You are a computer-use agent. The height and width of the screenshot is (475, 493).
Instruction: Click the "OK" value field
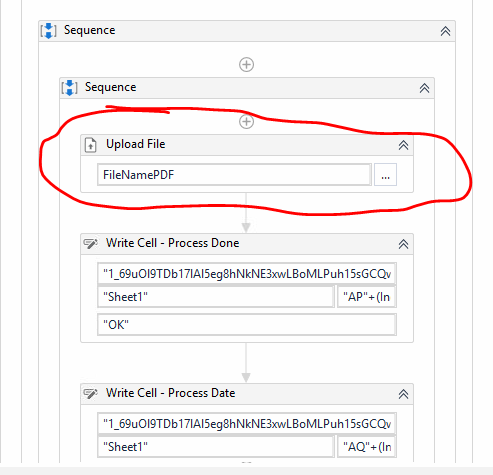click(247, 324)
